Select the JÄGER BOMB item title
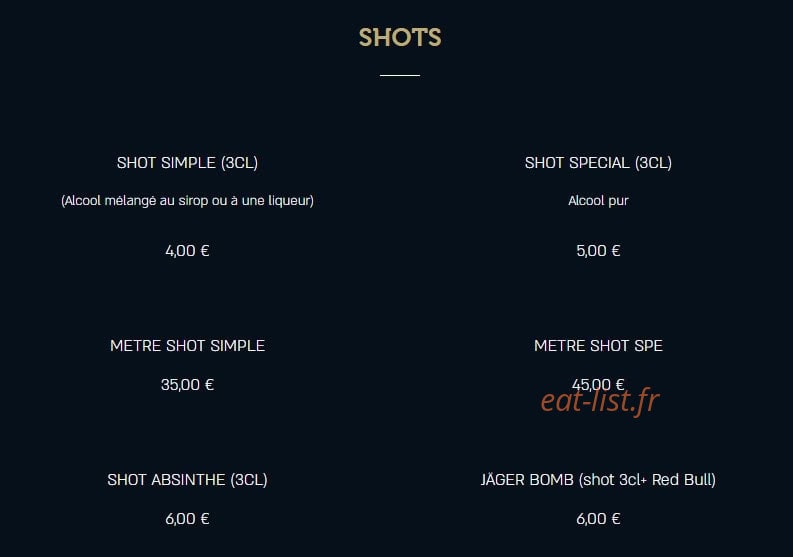The image size is (793, 557). (x=598, y=480)
